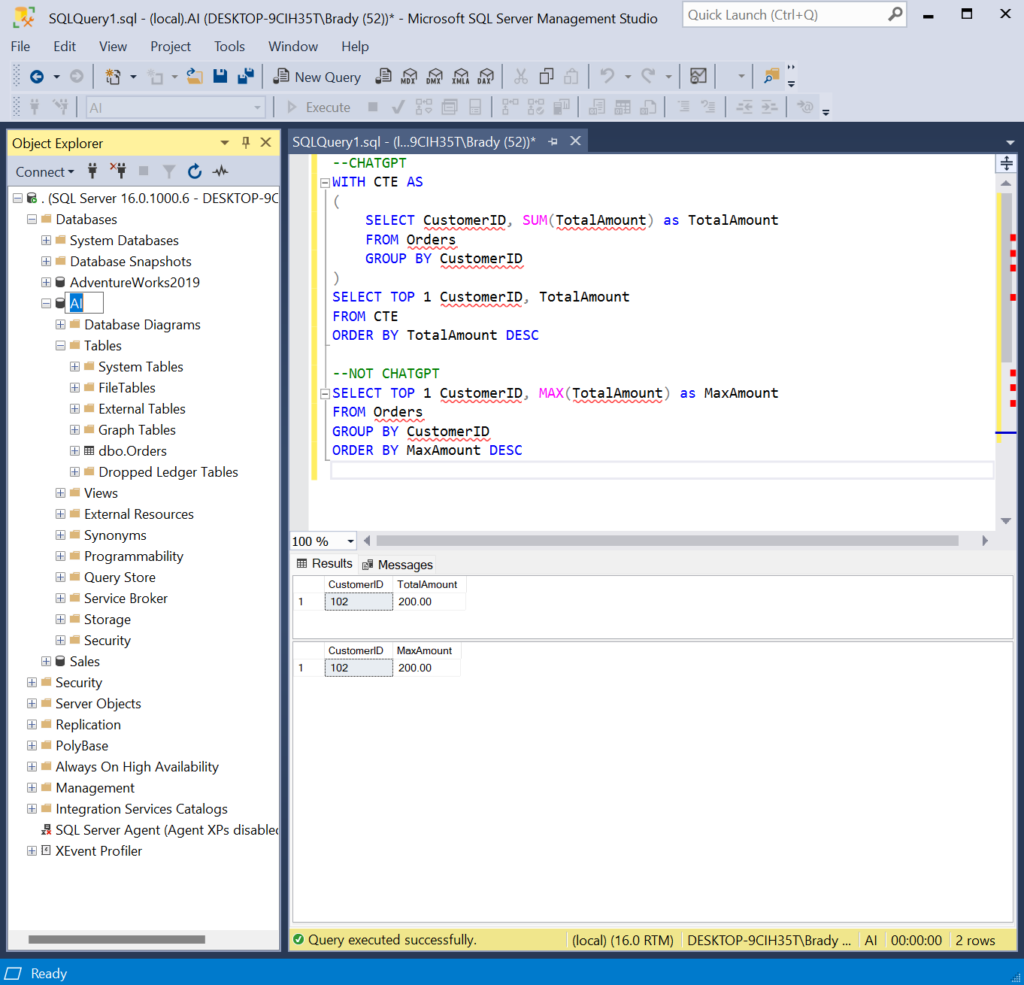Open the Window menu
The height and width of the screenshot is (985, 1024).
pyautogui.click(x=293, y=46)
